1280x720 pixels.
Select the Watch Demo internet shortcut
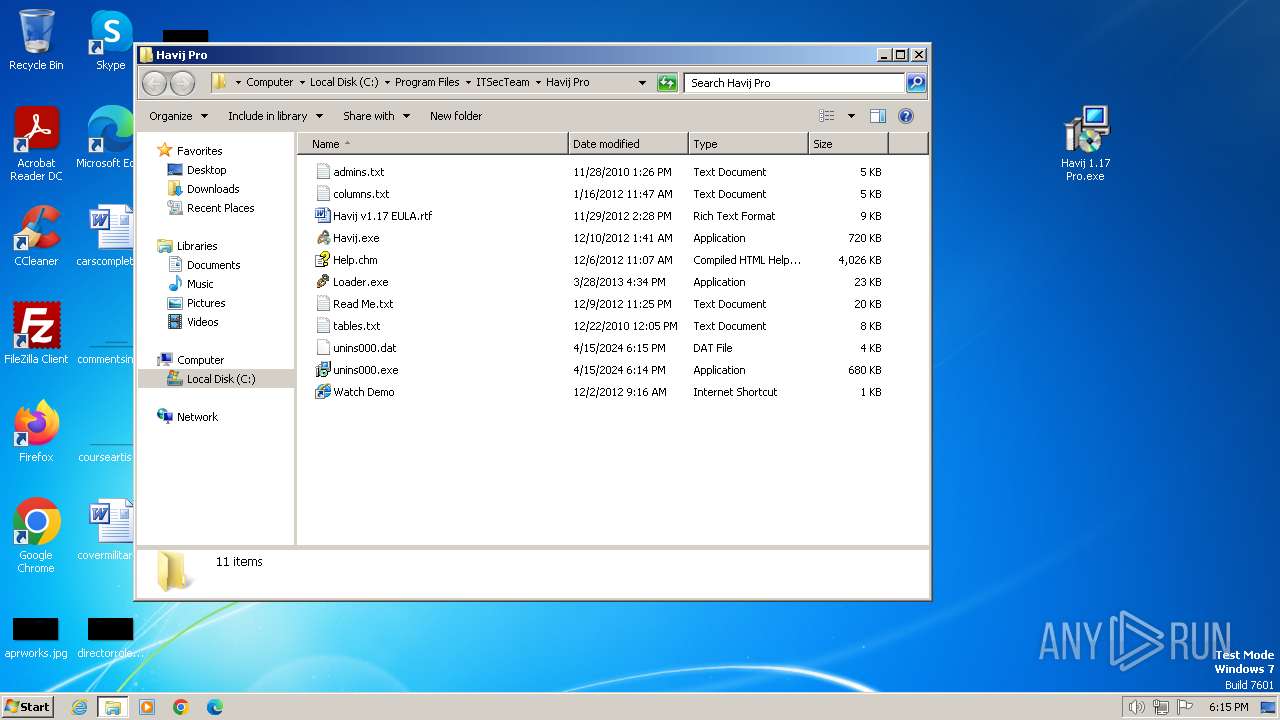(354, 392)
